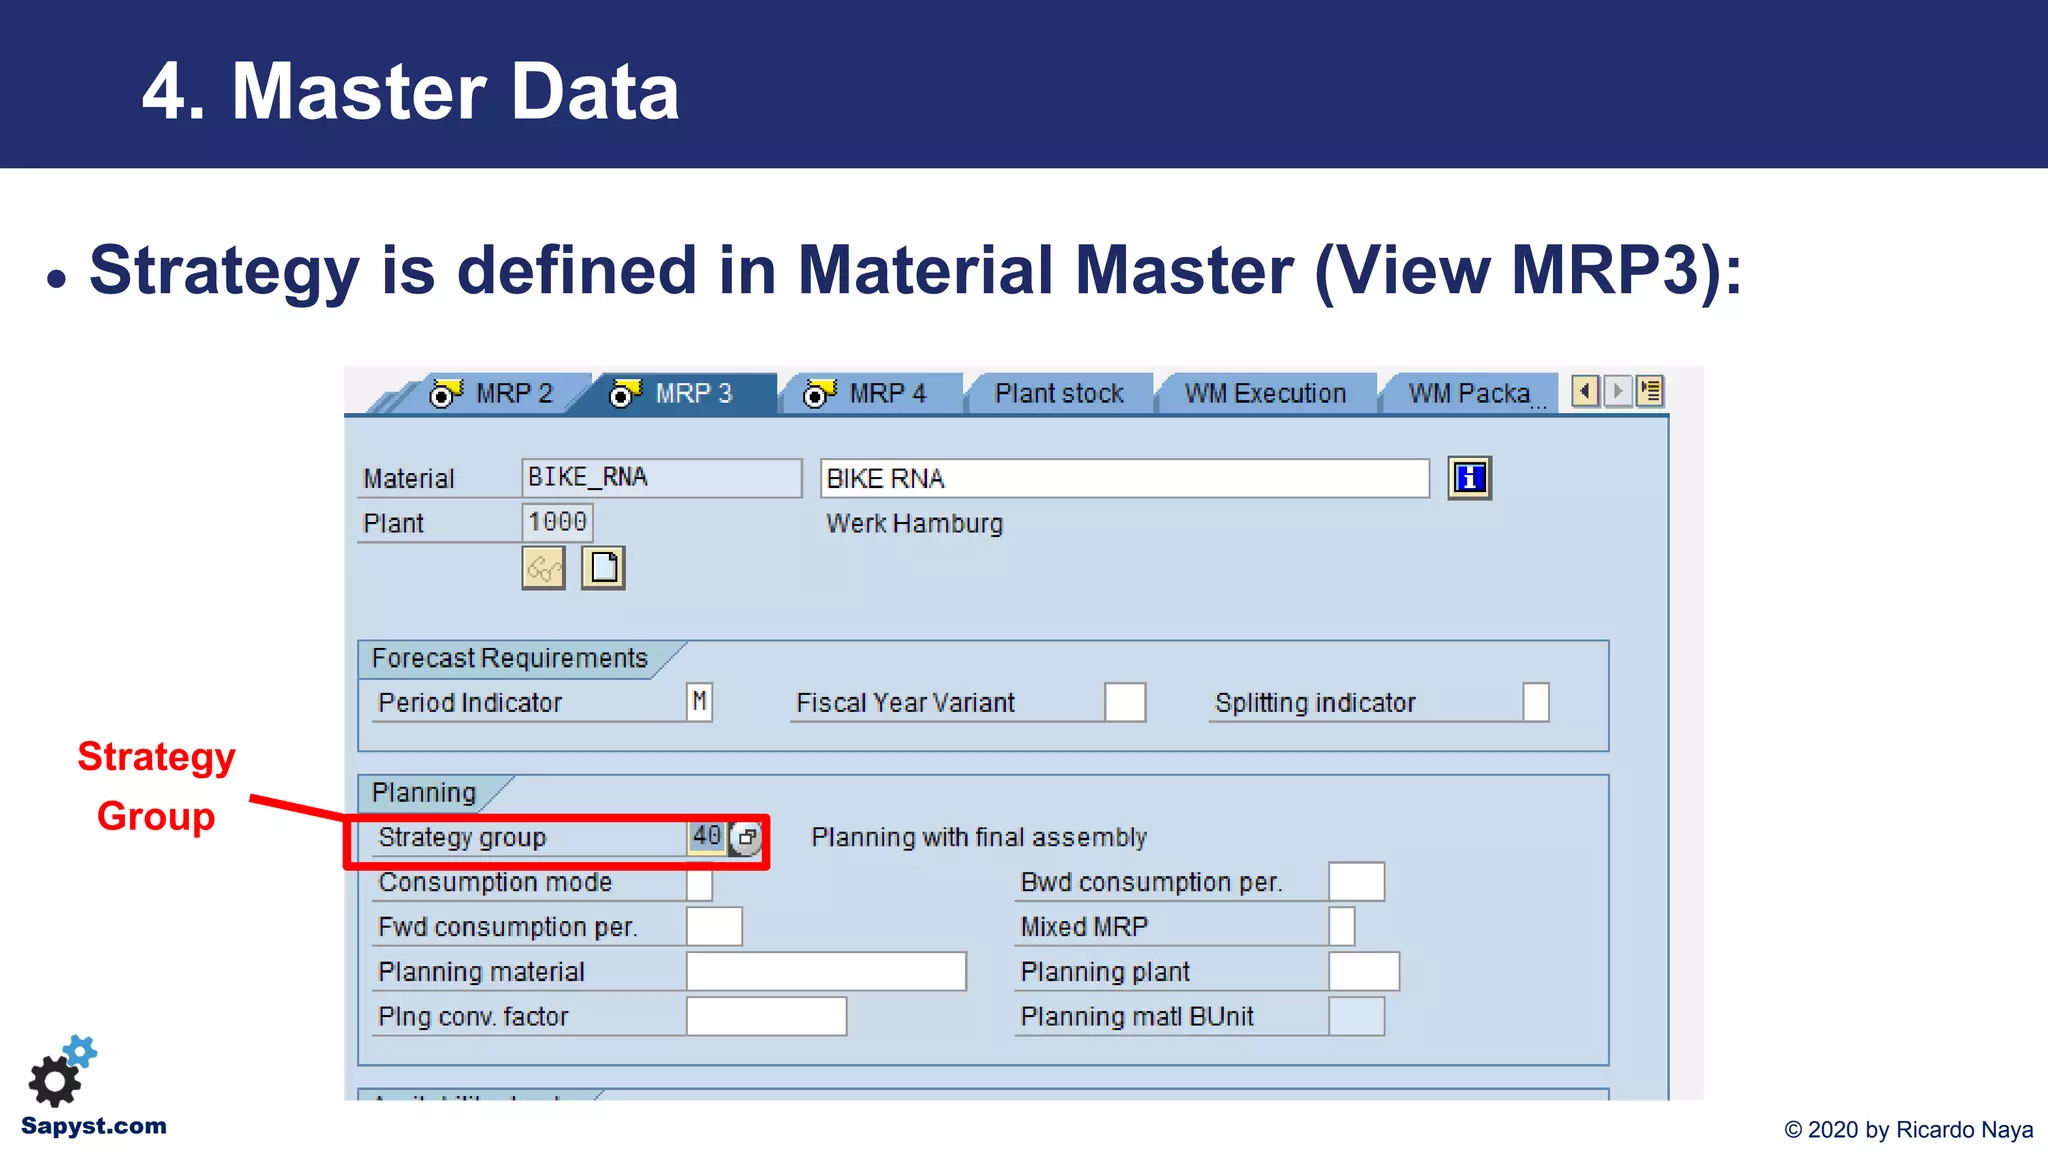Viewport: 2048px width, 1152px height.
Task: Click the Mixed MRP field
Action: tap(1342, 926)
